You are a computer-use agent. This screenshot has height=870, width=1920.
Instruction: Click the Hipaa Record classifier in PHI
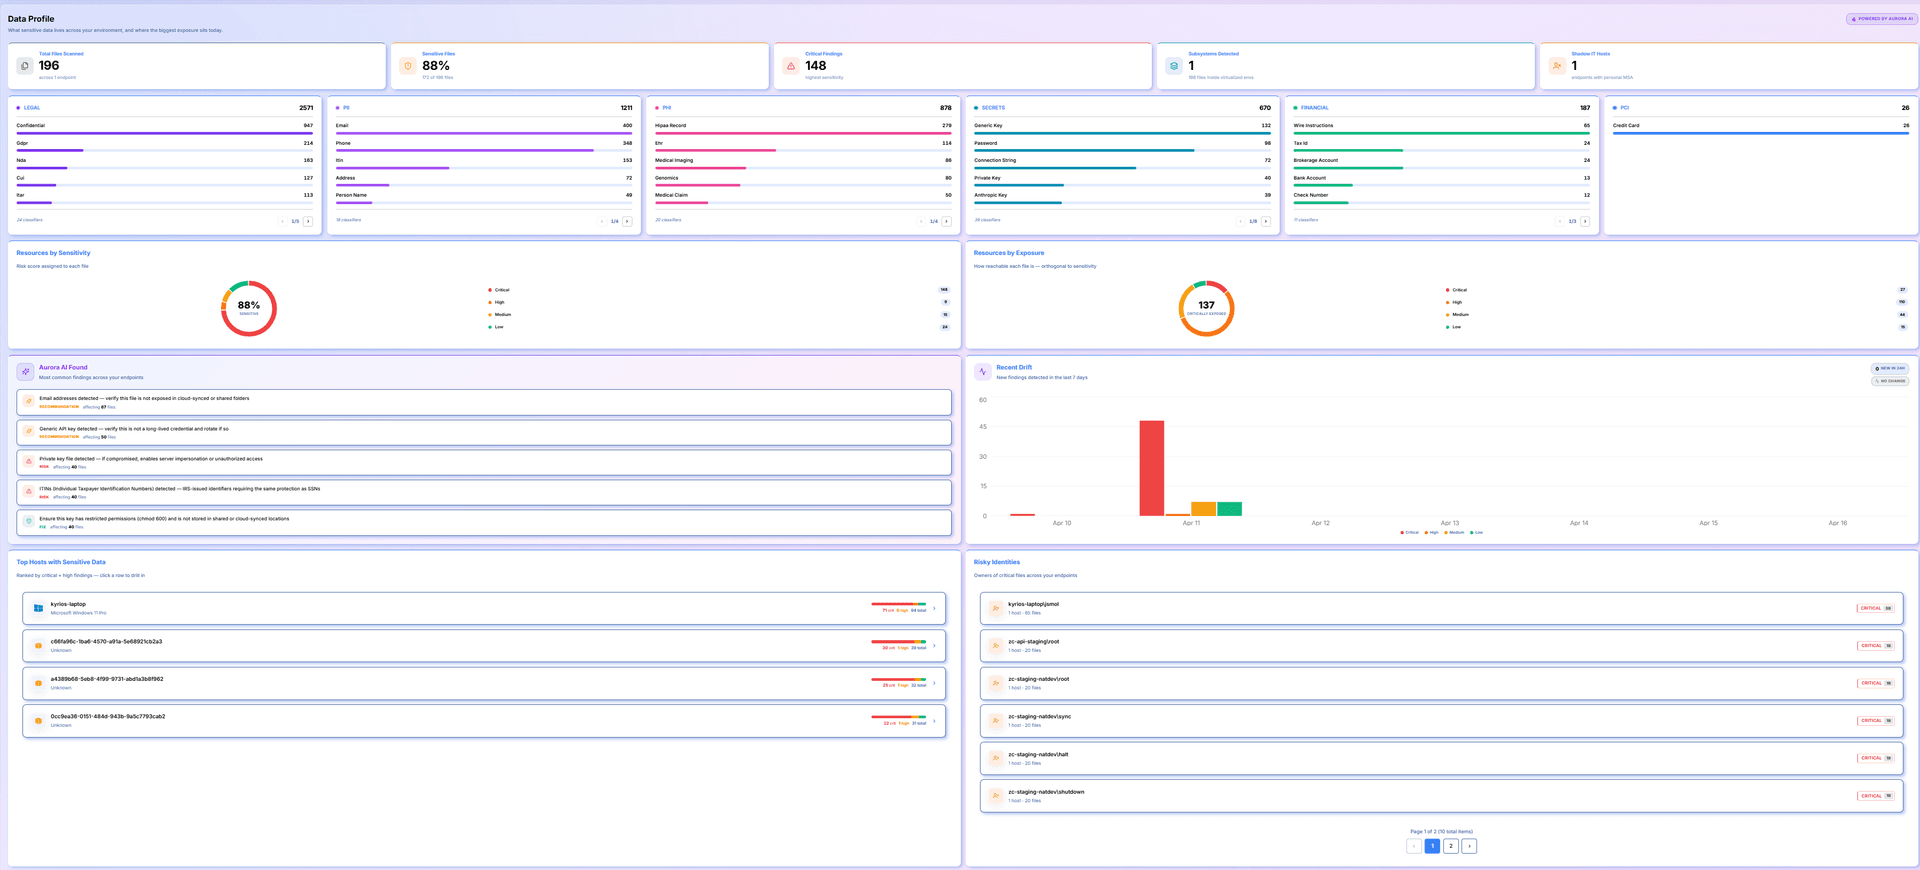click(803, 129)
